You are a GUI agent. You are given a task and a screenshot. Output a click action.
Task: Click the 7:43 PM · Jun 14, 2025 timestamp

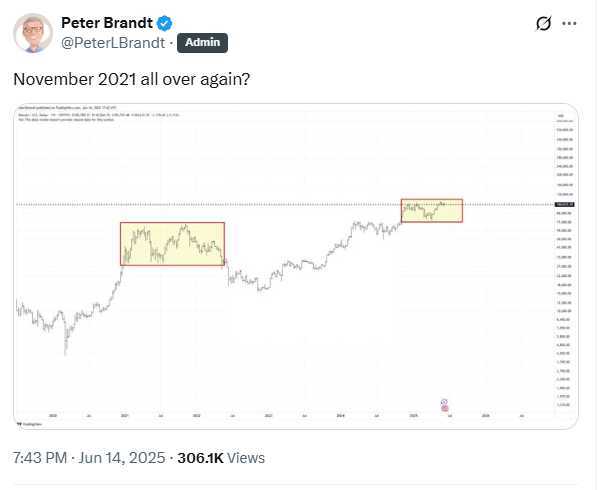pyautogui.click(x=89, y=458)
